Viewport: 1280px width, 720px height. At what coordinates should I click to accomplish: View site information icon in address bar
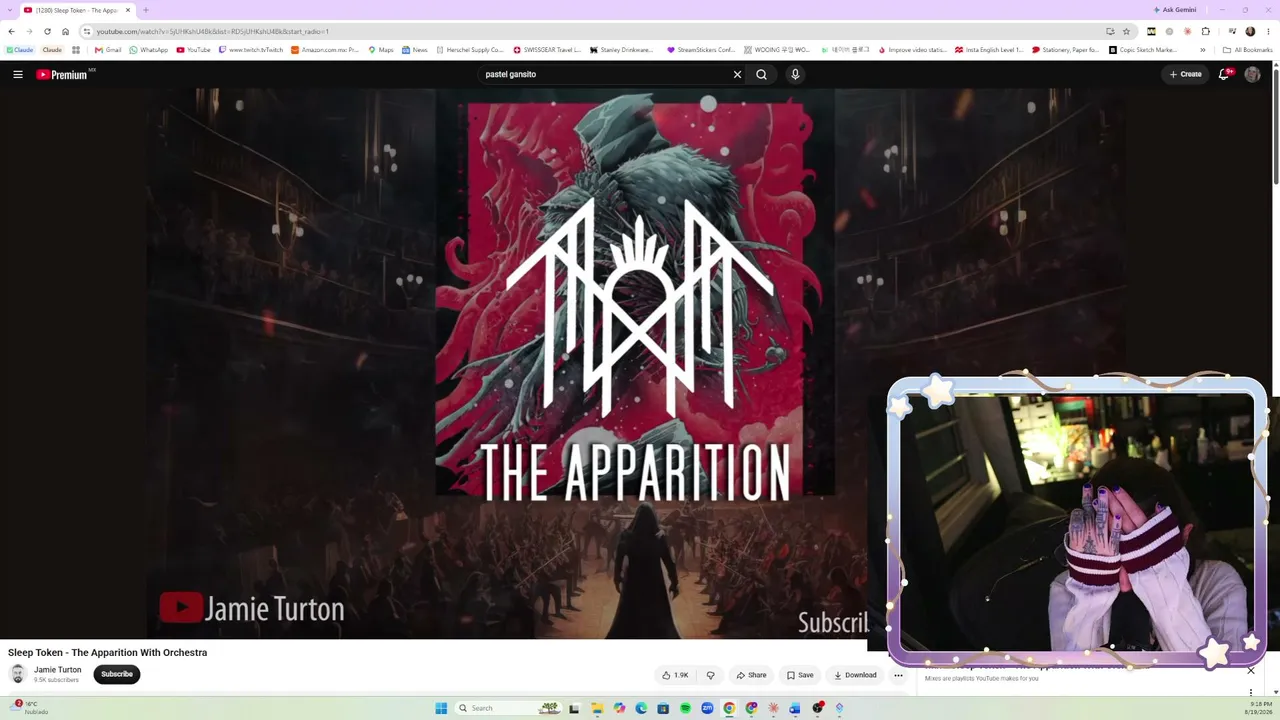[x=87, y=31]
